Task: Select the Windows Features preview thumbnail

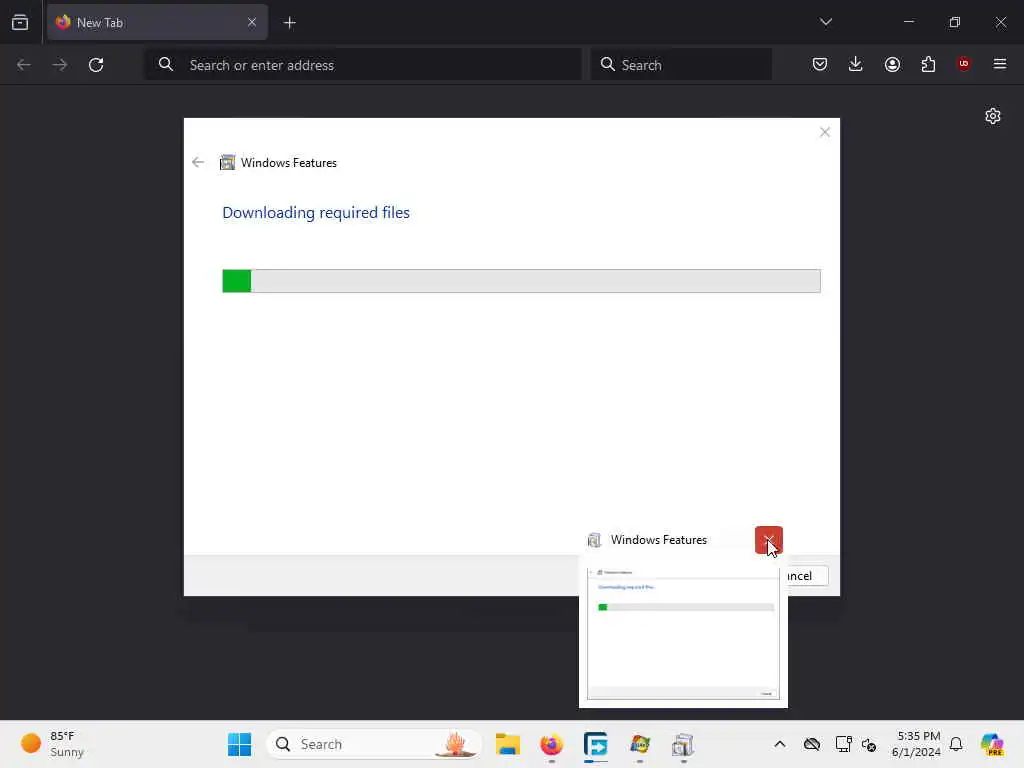Action: [683, 633]
